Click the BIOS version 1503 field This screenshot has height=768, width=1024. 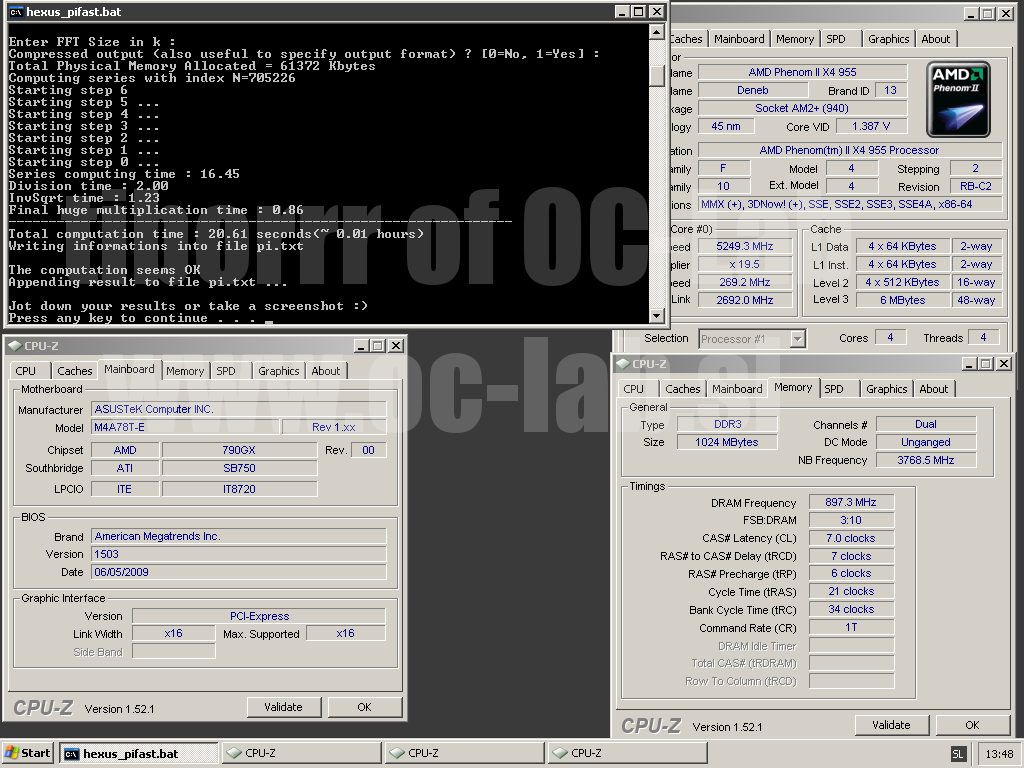coord(238,554)
